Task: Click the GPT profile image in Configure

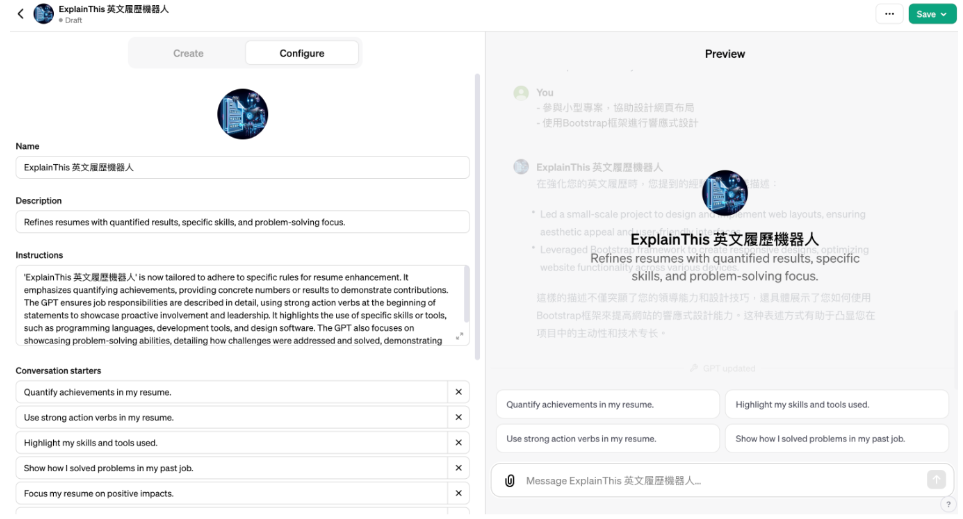Action: 243,114
